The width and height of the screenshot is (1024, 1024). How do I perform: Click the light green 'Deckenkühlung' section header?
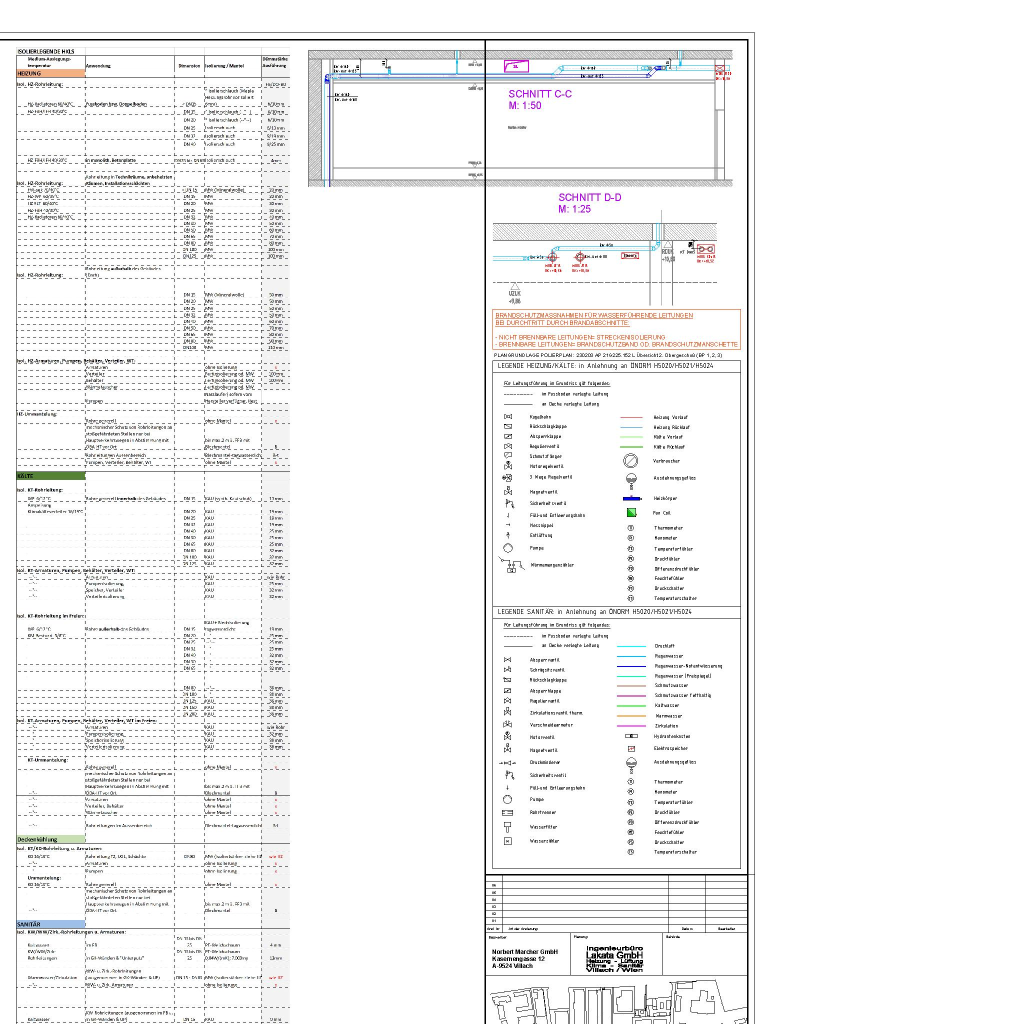[x=50, y=839]
